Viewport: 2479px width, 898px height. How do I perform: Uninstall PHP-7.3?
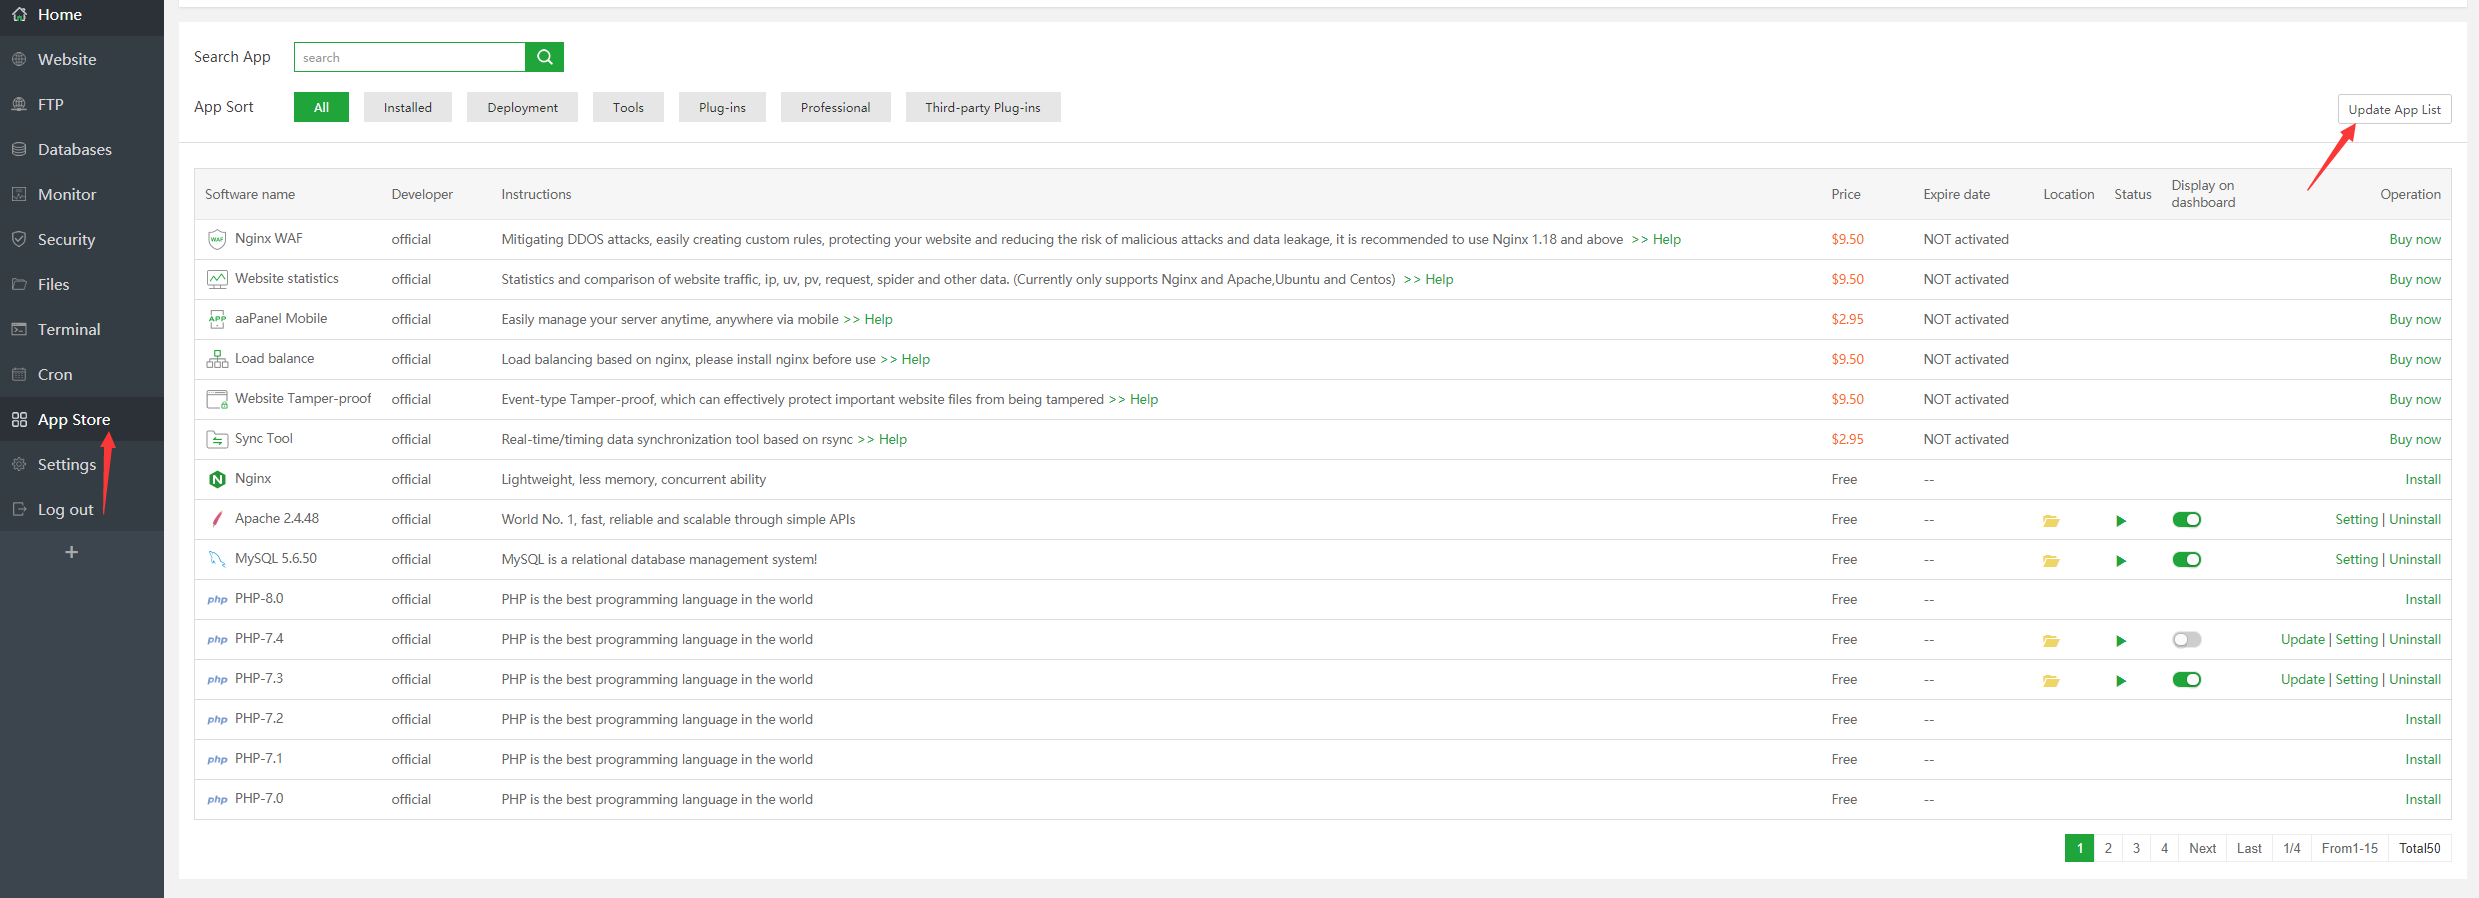point(2415,679)
